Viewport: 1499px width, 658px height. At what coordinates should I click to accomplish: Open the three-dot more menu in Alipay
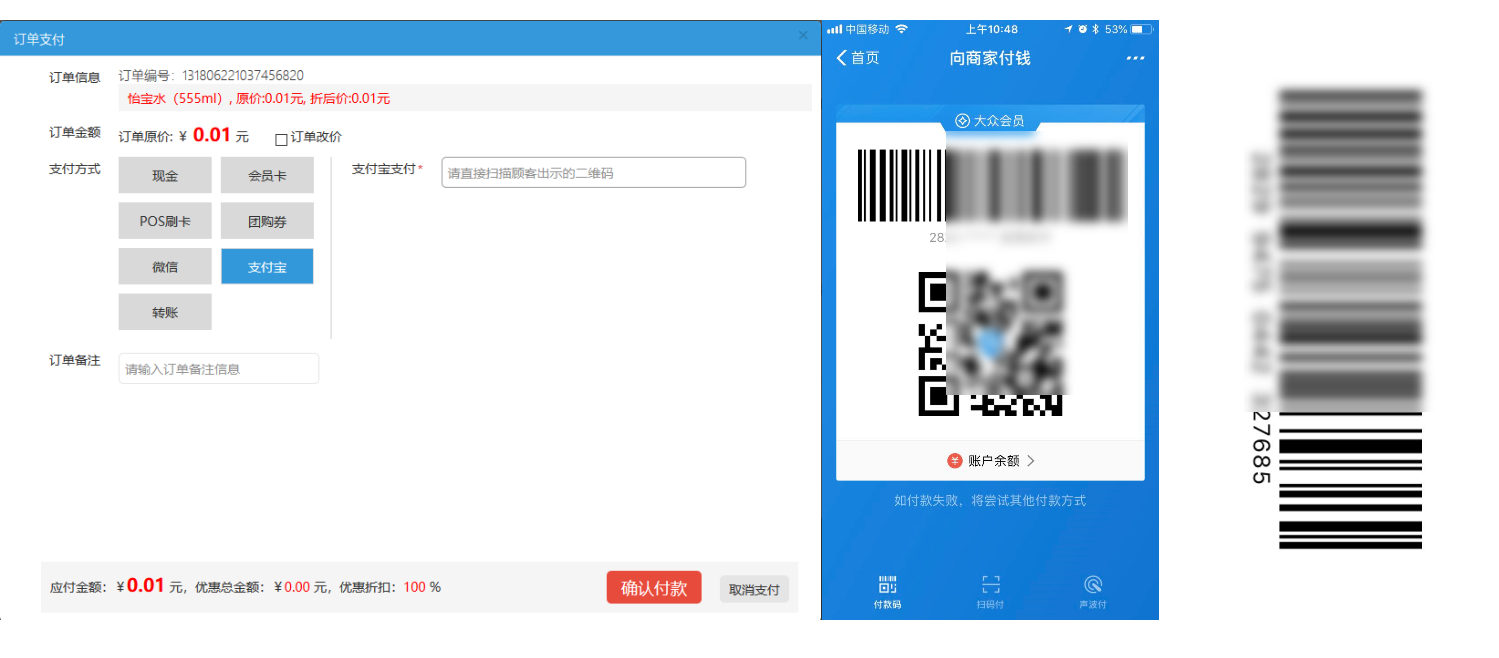point(1135,58)
